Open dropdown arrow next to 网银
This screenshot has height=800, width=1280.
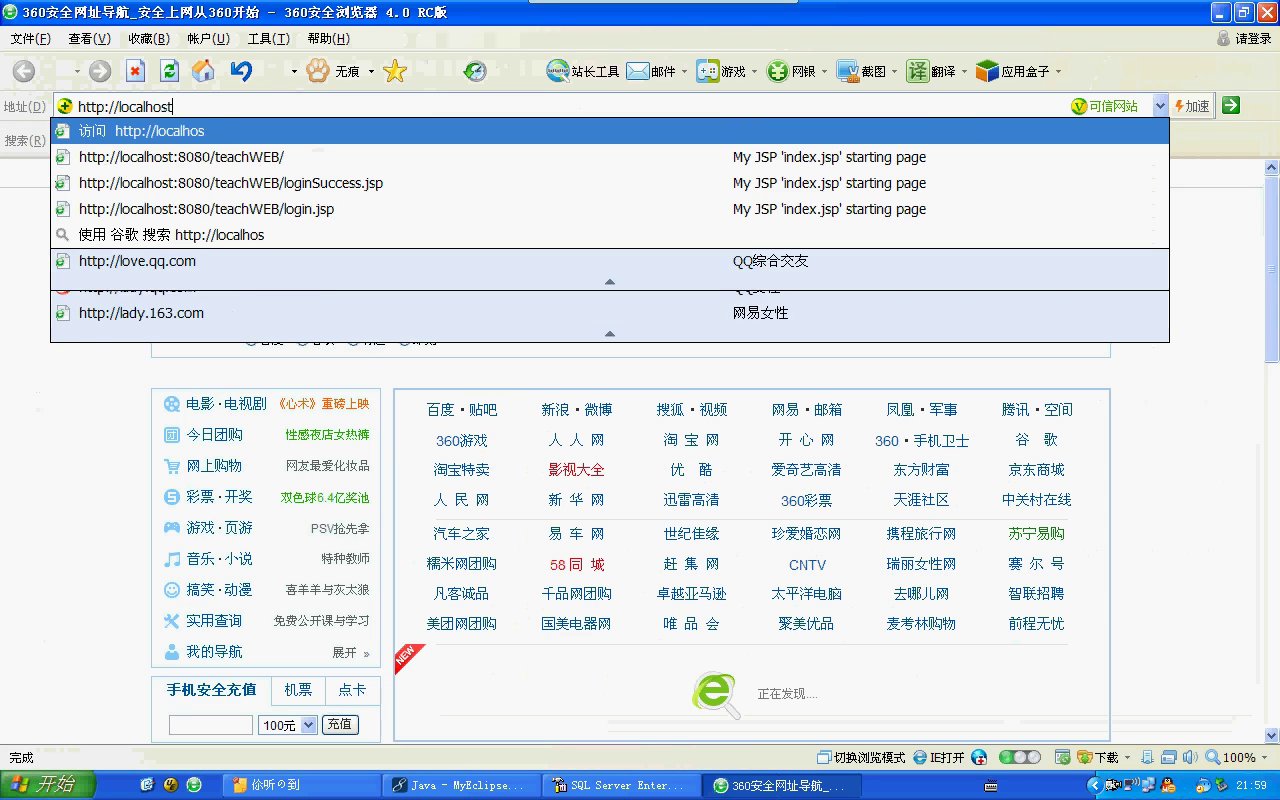pos(824,72)
